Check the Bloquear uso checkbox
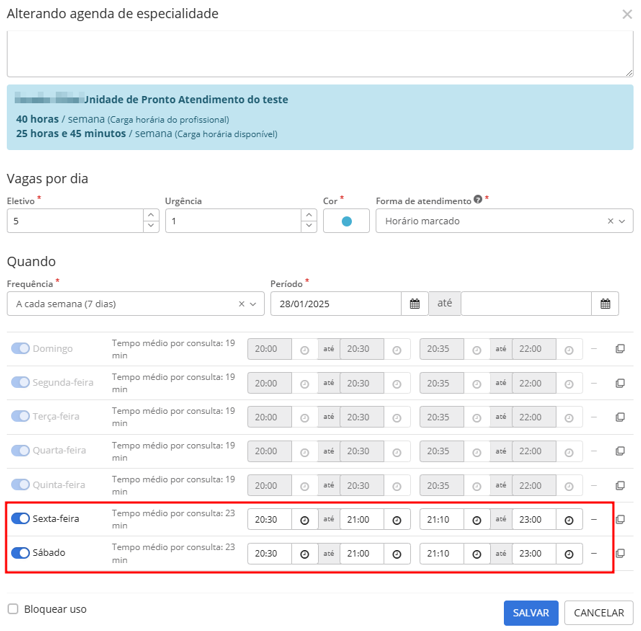Viewport: 641px width, 631px height. click(x=13, y=609)
